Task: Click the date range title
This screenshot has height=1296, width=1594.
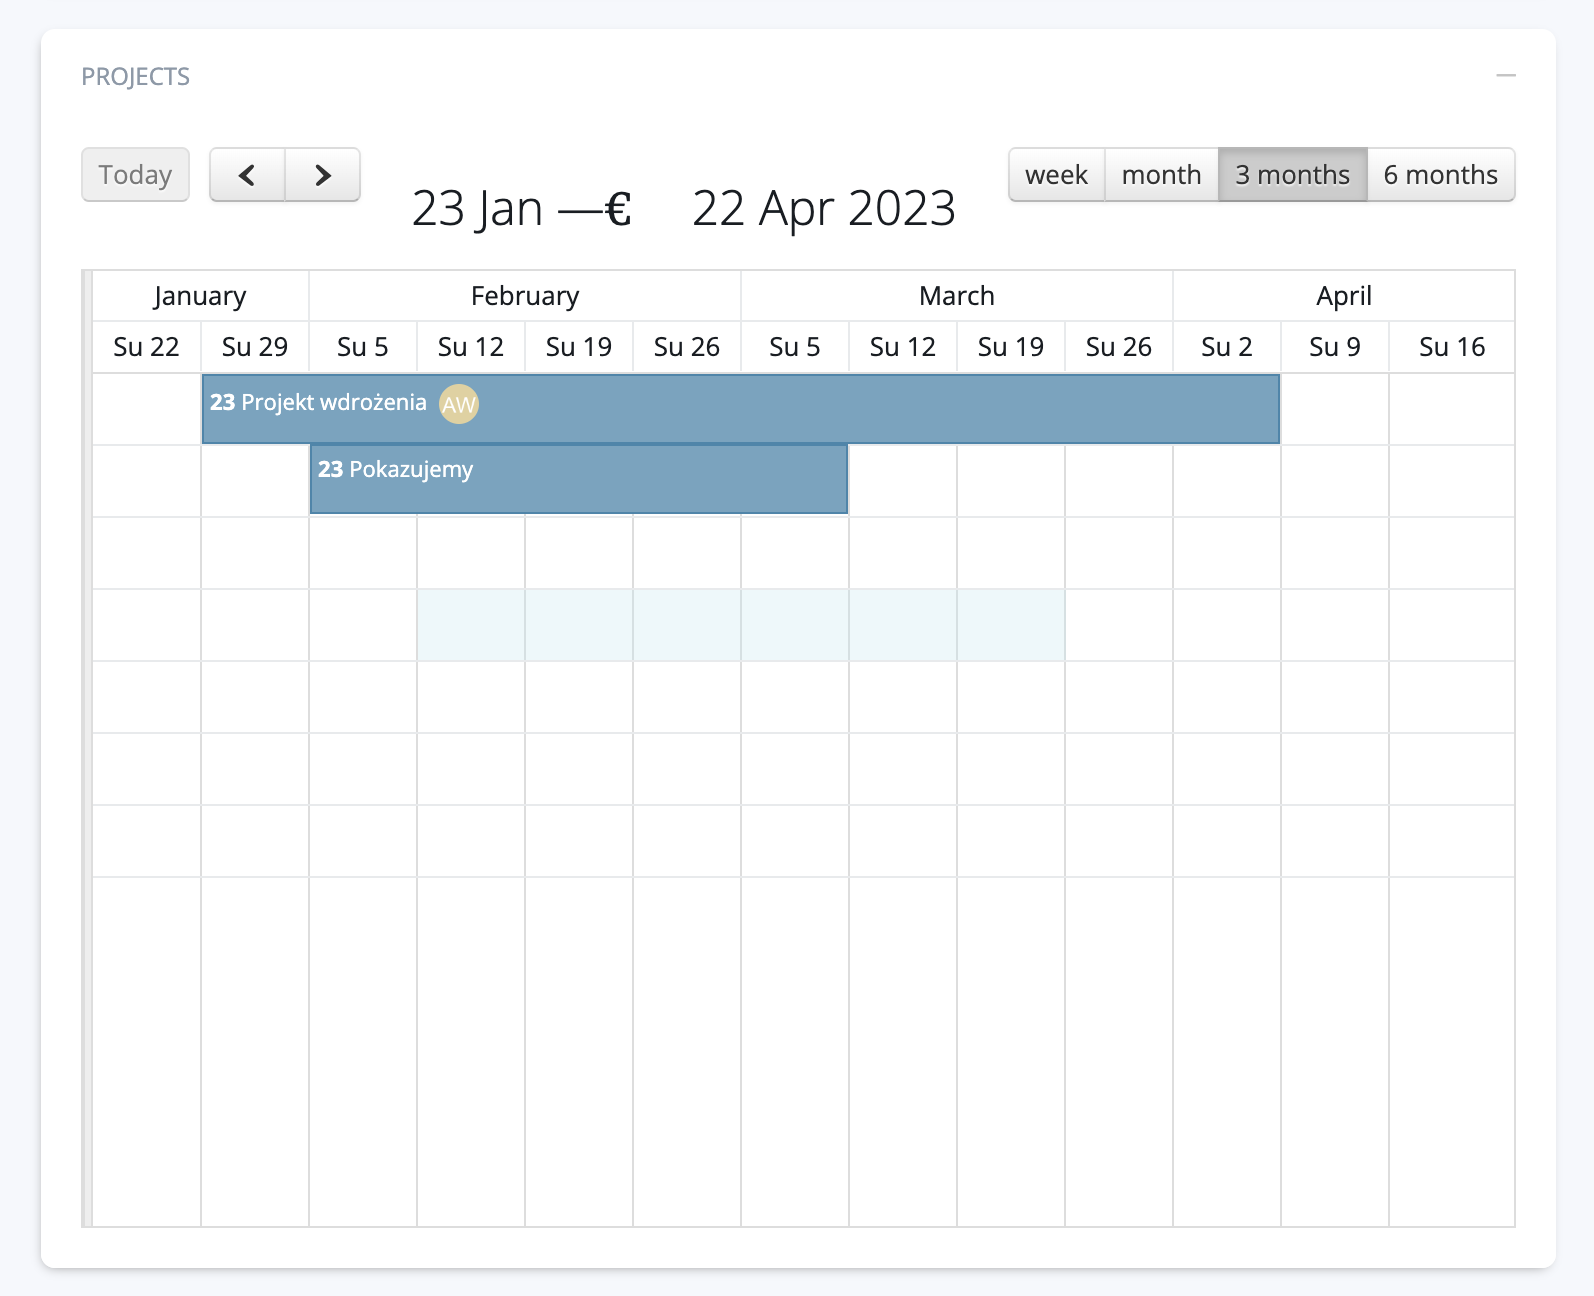Action: tap(683, 209)
